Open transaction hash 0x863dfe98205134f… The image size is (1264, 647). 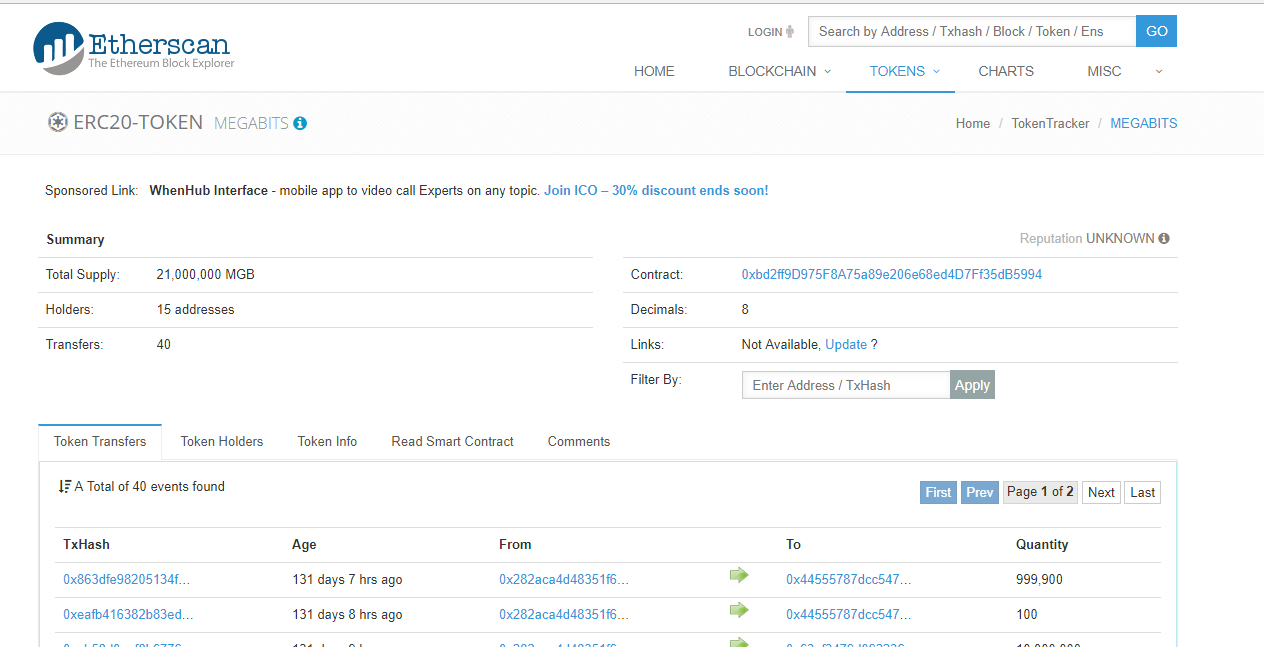pyautogui.click(x=127, y=579)
